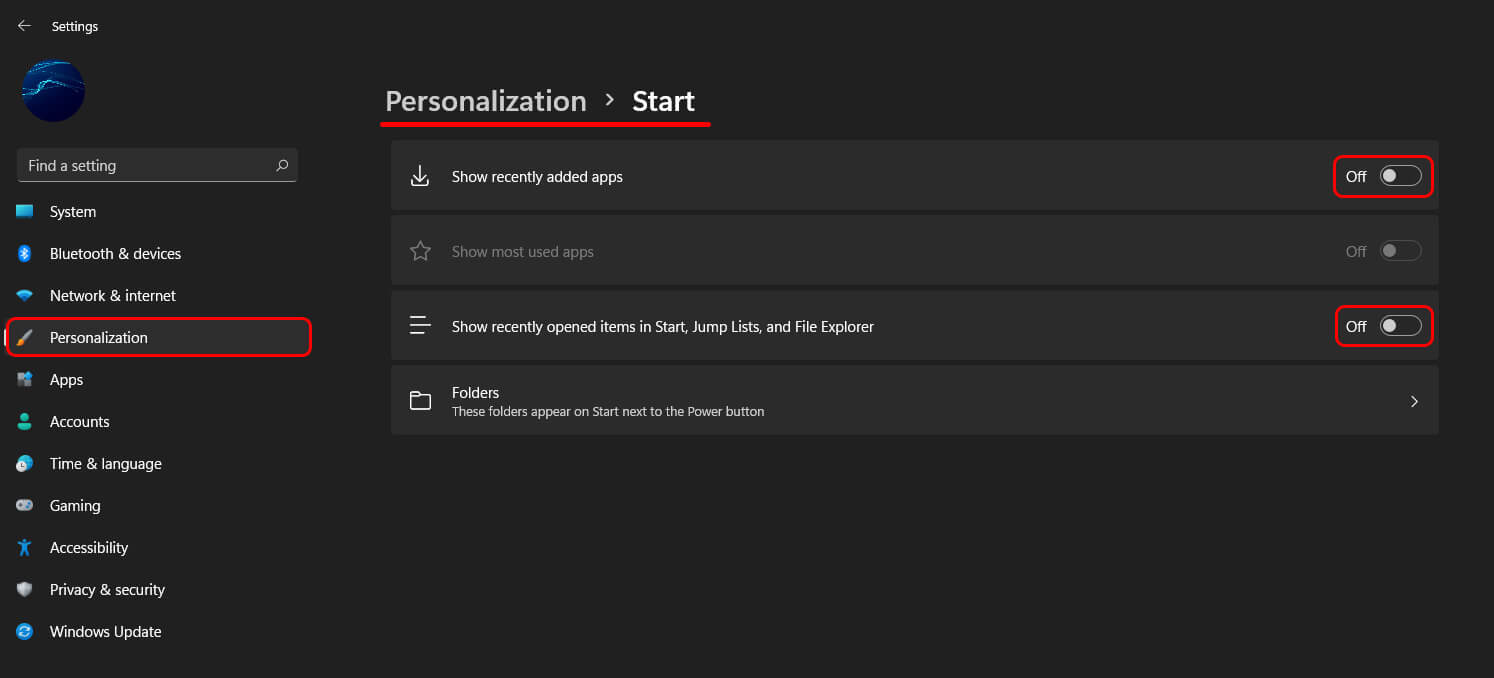Click the list icon for recently opened items
This screenshot has width=1494, height=678.
[x=420, y=326]
